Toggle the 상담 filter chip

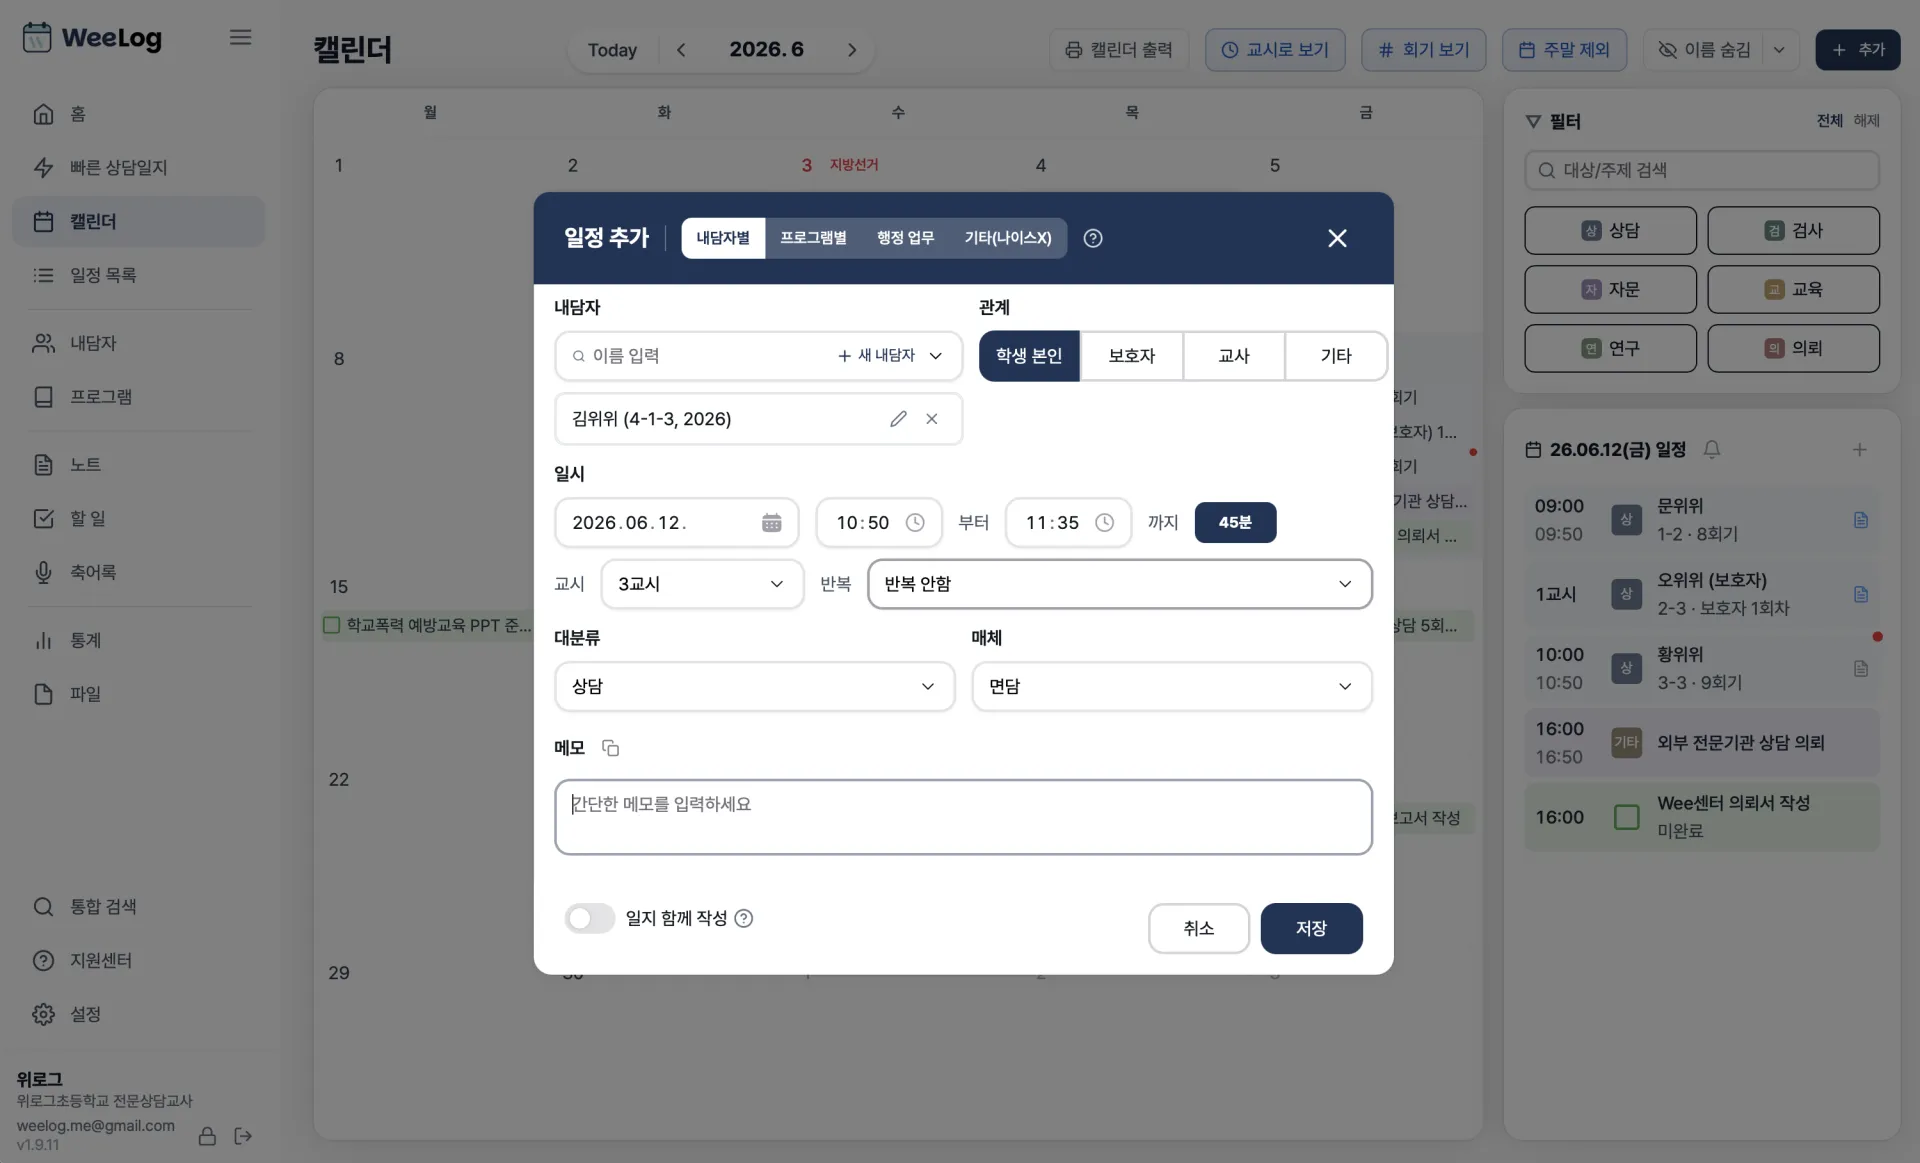(x=1610, y=231)
